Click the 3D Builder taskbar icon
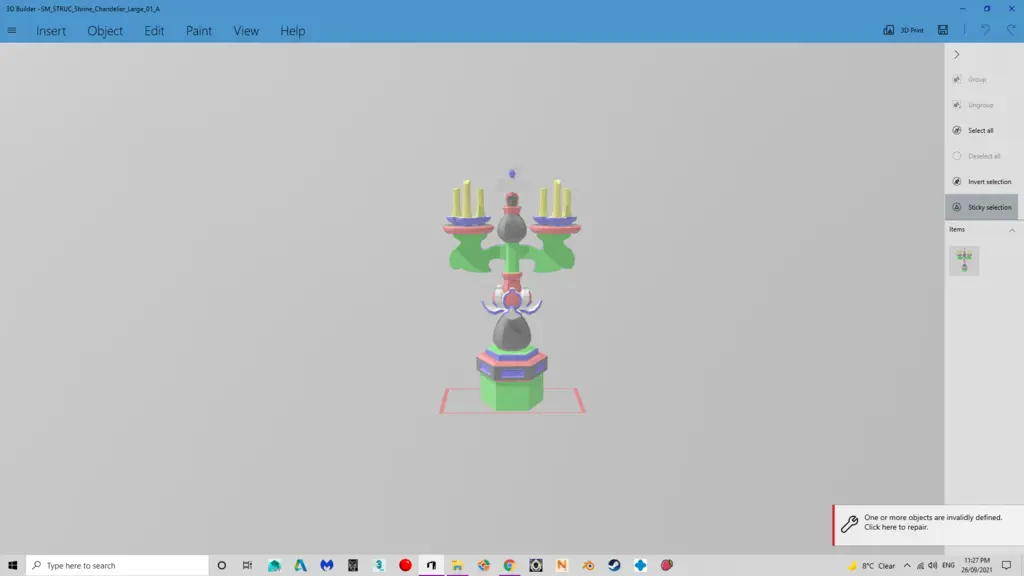 (430, 565)
